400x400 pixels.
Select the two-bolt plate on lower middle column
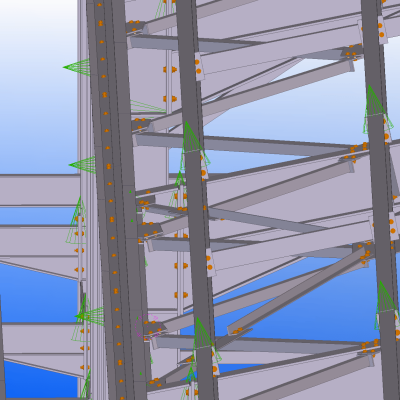210,263
